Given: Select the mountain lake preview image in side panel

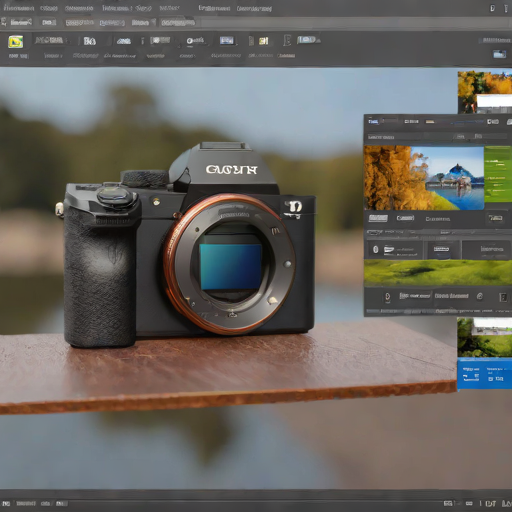Looking at the screenshot, I should (x=424, y=178).
